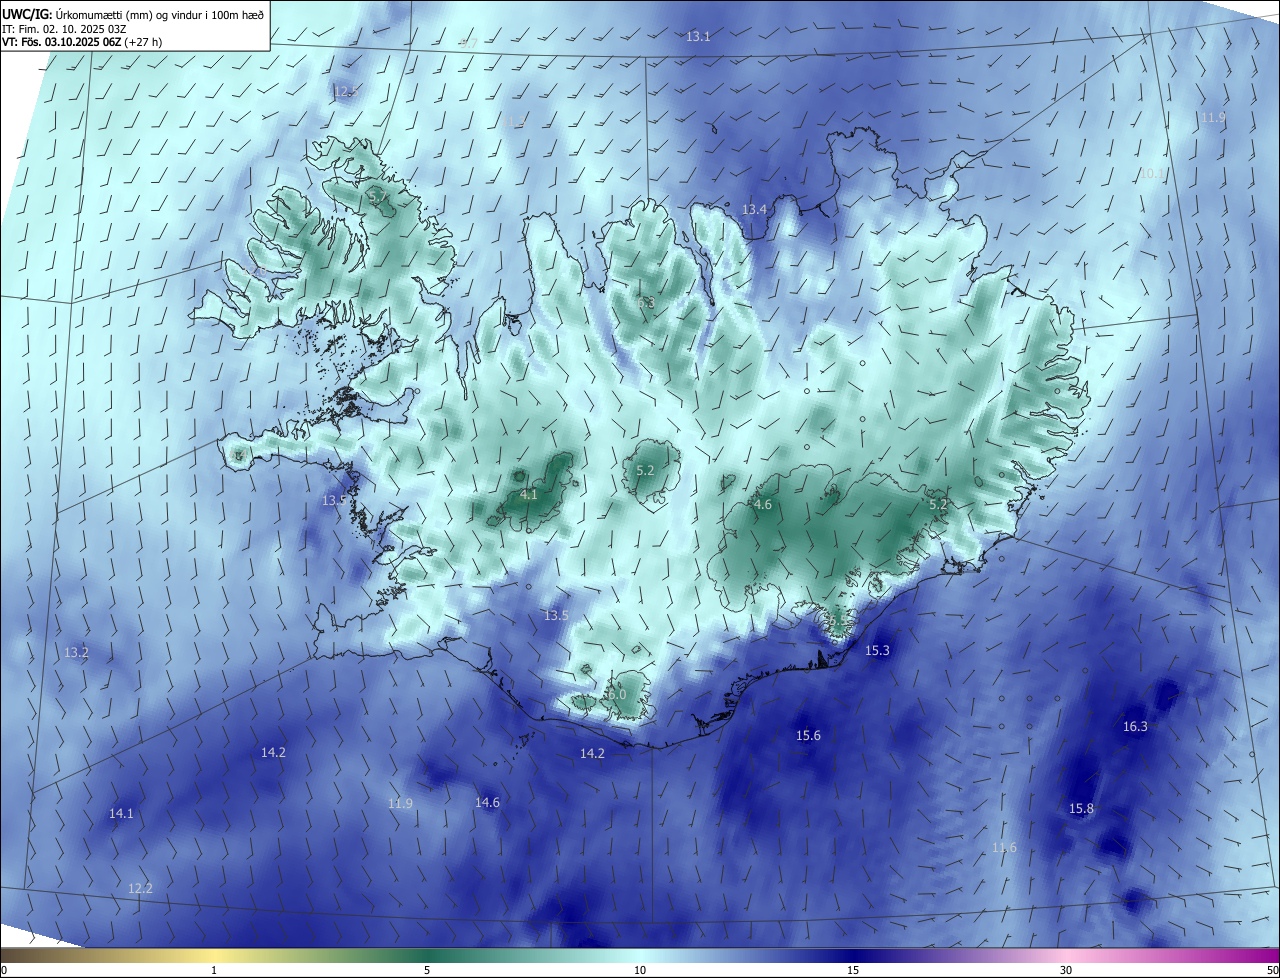Click the 10.1 value label

point(1152,173)
